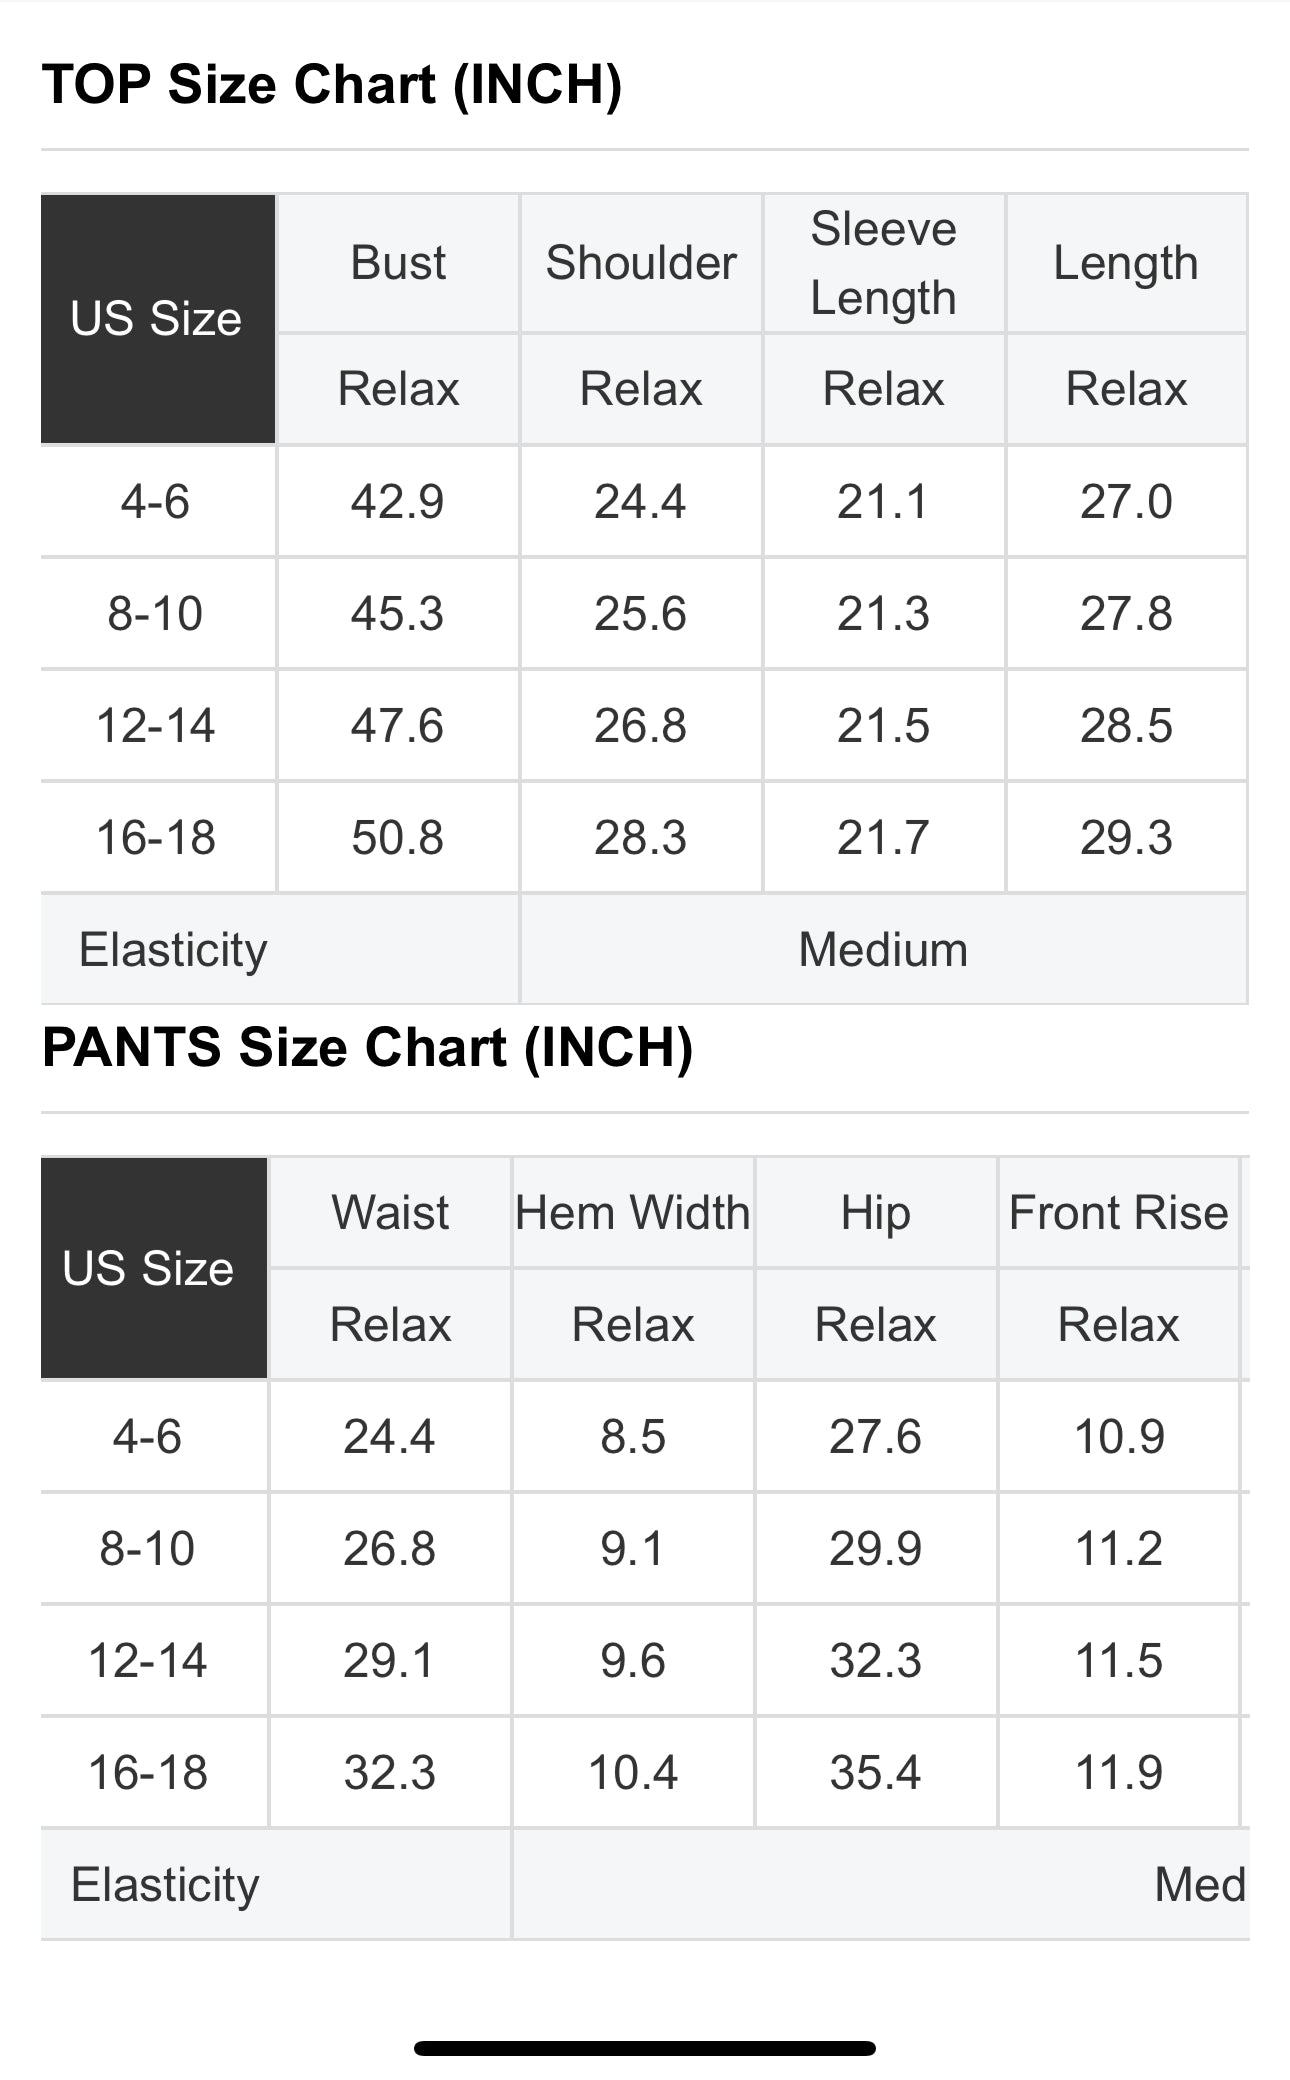
Task: Tap the Front Rise column header
Action: [x=1118, y=1213]
